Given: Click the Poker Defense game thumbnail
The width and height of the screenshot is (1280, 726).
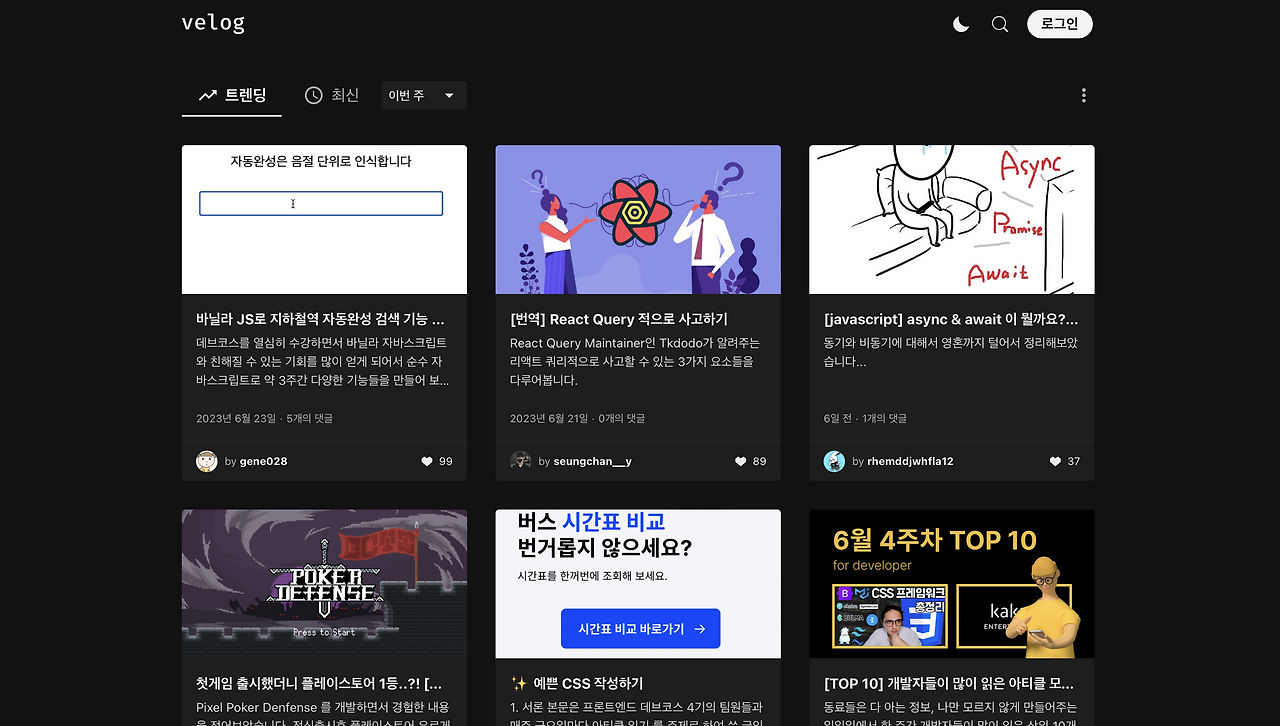Looking at the screenshot, I should coord(324,584).
